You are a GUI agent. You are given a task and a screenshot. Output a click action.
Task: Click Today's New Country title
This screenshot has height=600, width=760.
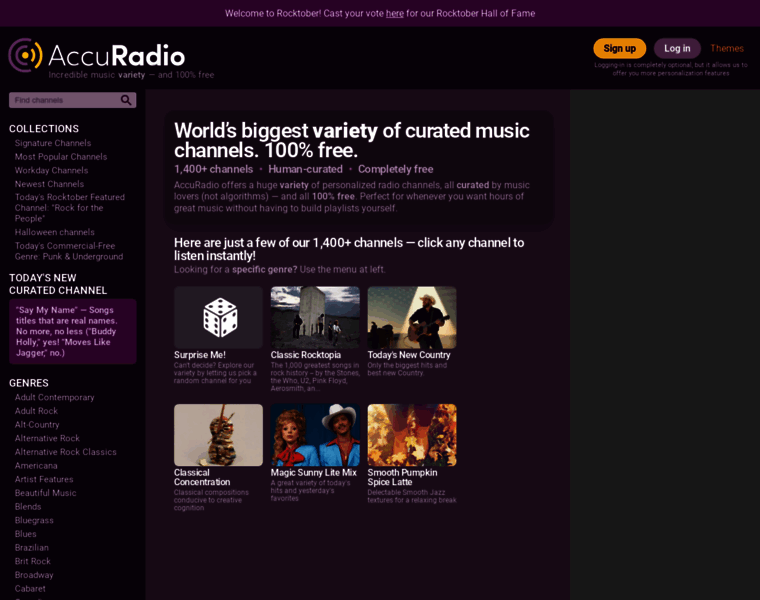click(409, 355)
